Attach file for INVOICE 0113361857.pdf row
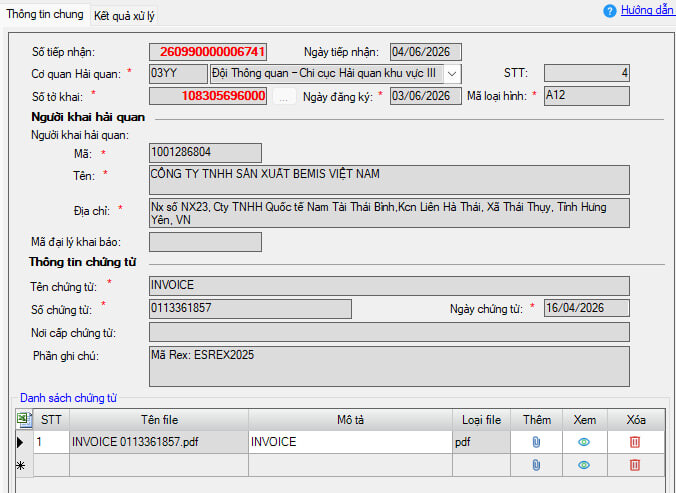The height and width of the screenshot is (493, 676). (536, 442)
